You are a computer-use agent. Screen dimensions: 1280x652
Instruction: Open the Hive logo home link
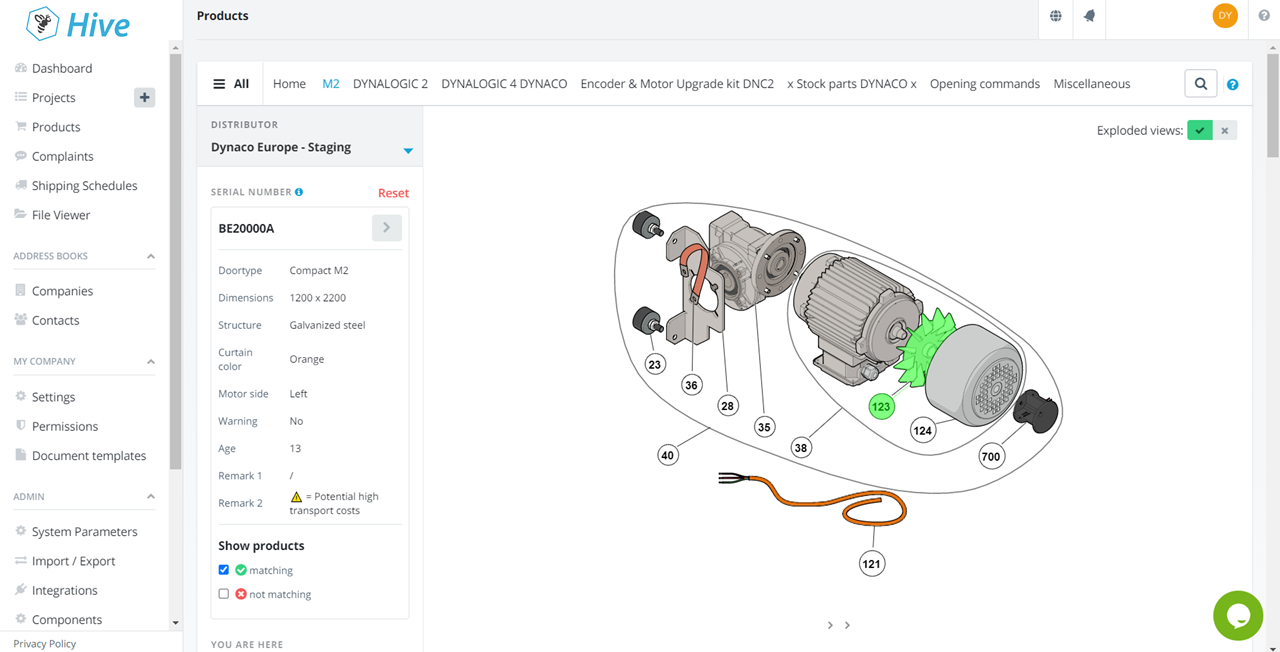click(78, 23)
